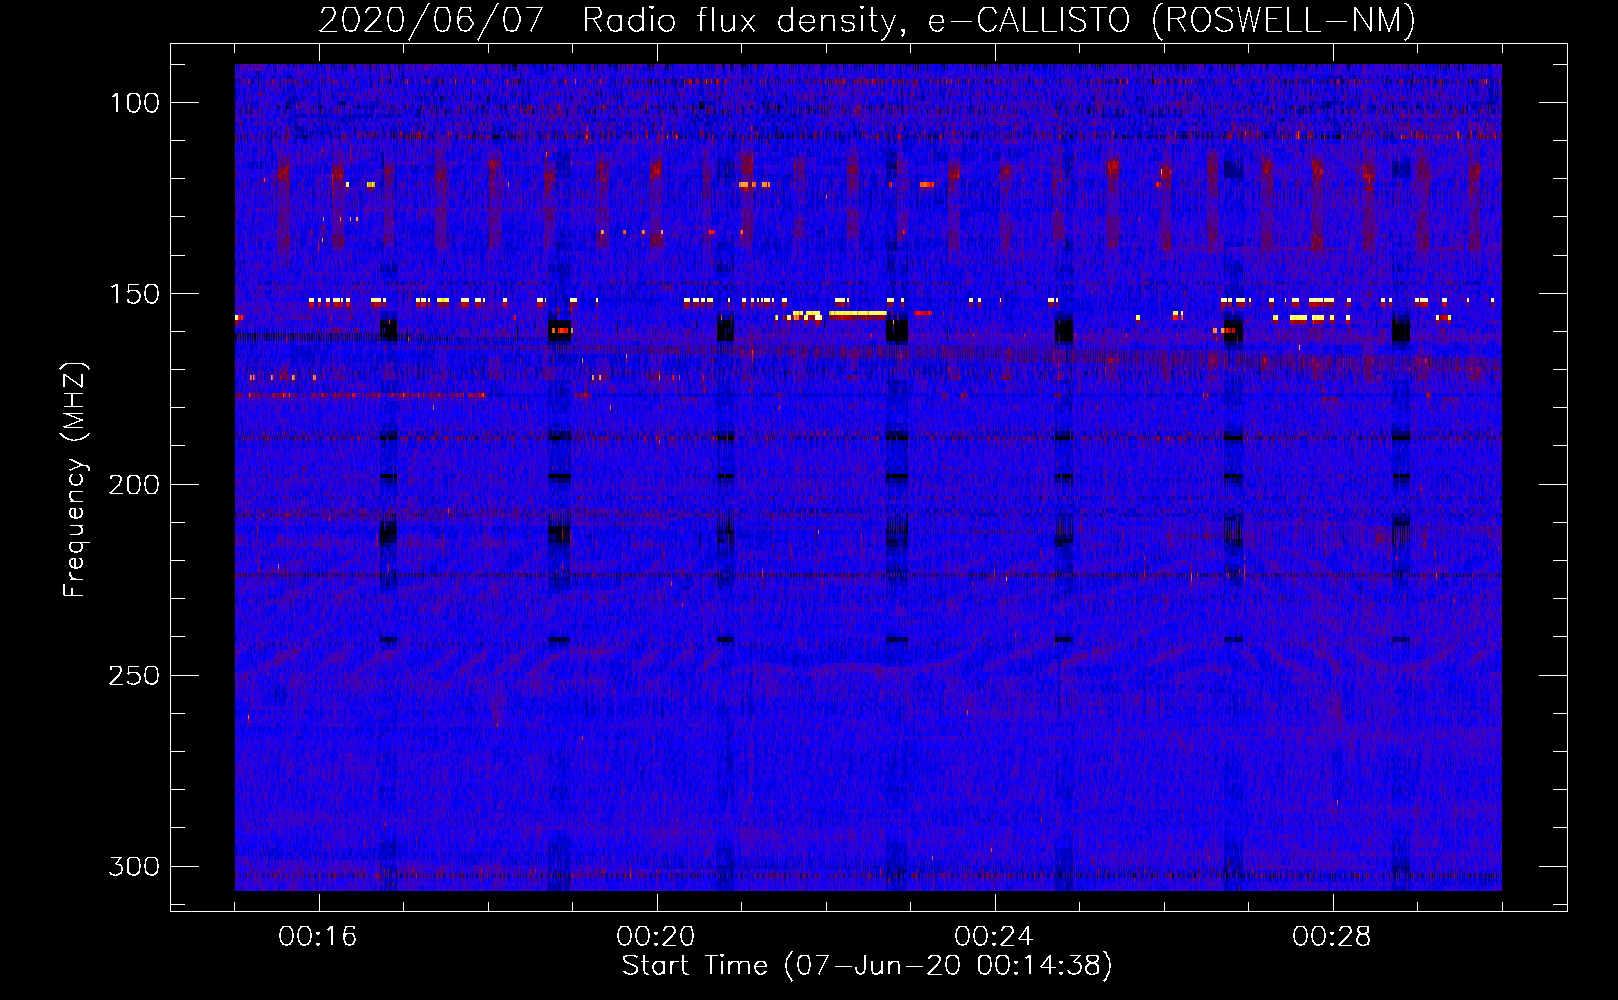Click the "Start Time (07-Jun-20 00:14:38)" label
Screen dimensions: 1618x1000
pyautogui.click(x=867, y=966)
